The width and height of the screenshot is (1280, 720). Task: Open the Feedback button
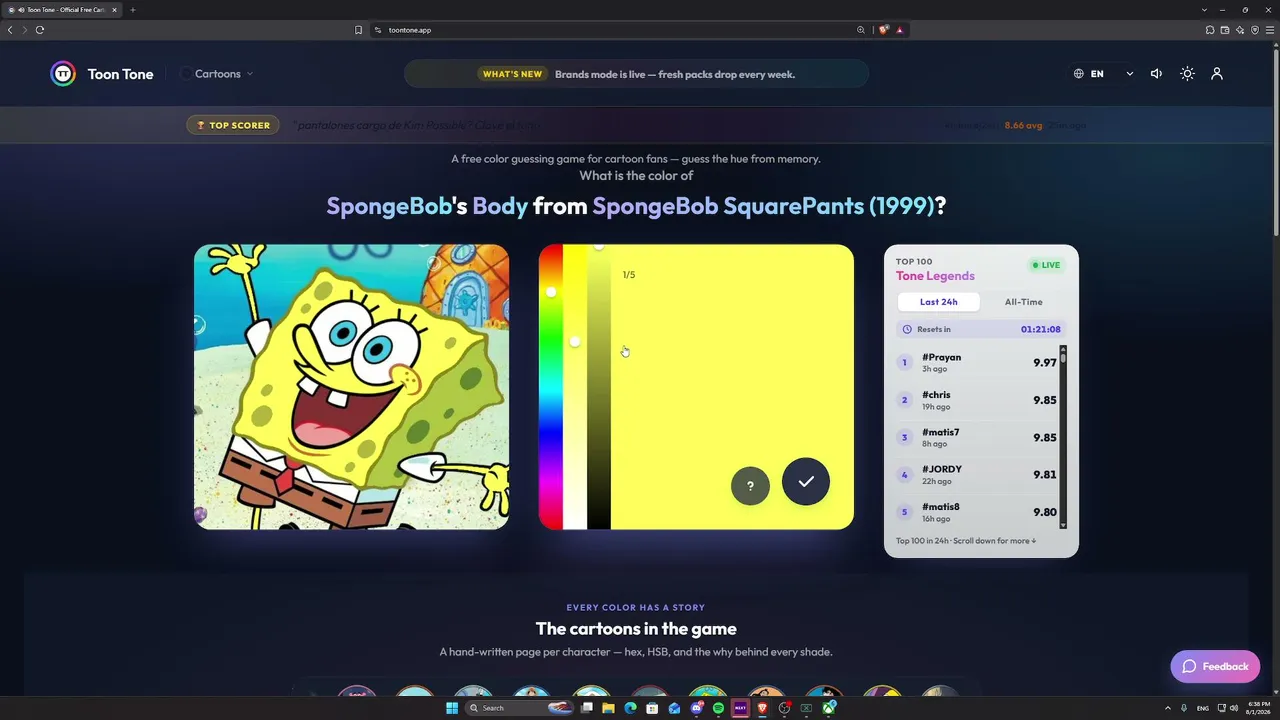(1215, 667)
